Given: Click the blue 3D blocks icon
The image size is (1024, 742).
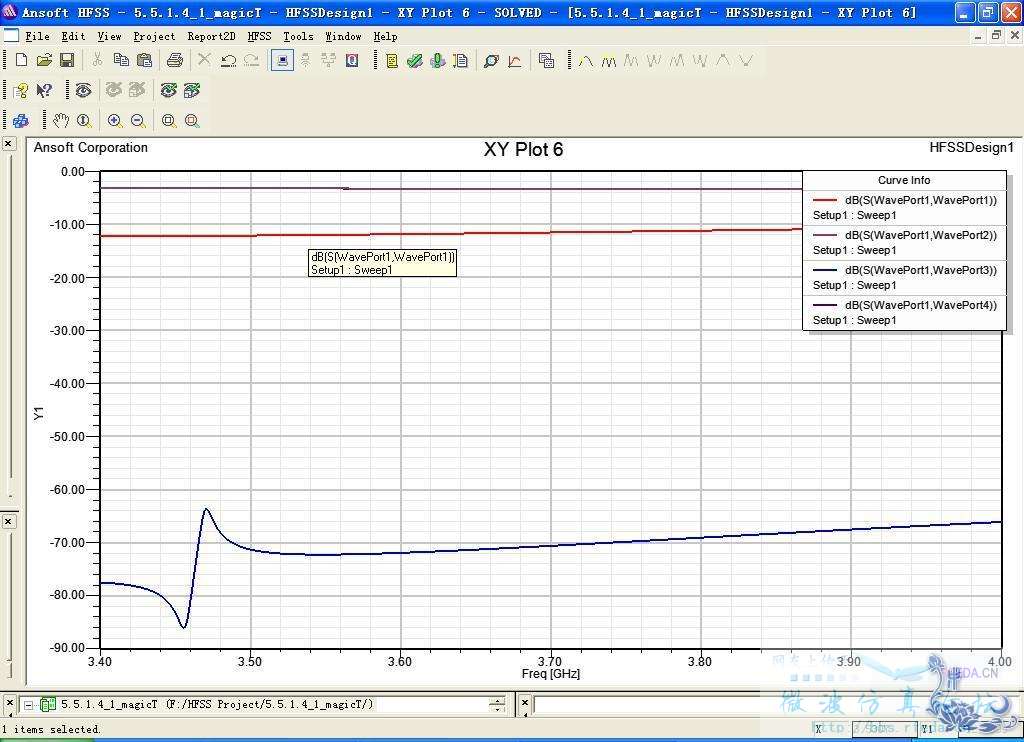Looking at the screenshot, I should pyautogui.click(x=21, y=121).
